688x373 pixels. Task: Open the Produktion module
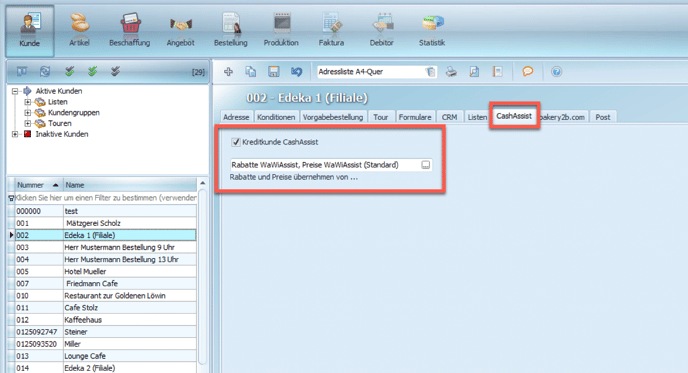pyautogui.click(x=281, y=30)
